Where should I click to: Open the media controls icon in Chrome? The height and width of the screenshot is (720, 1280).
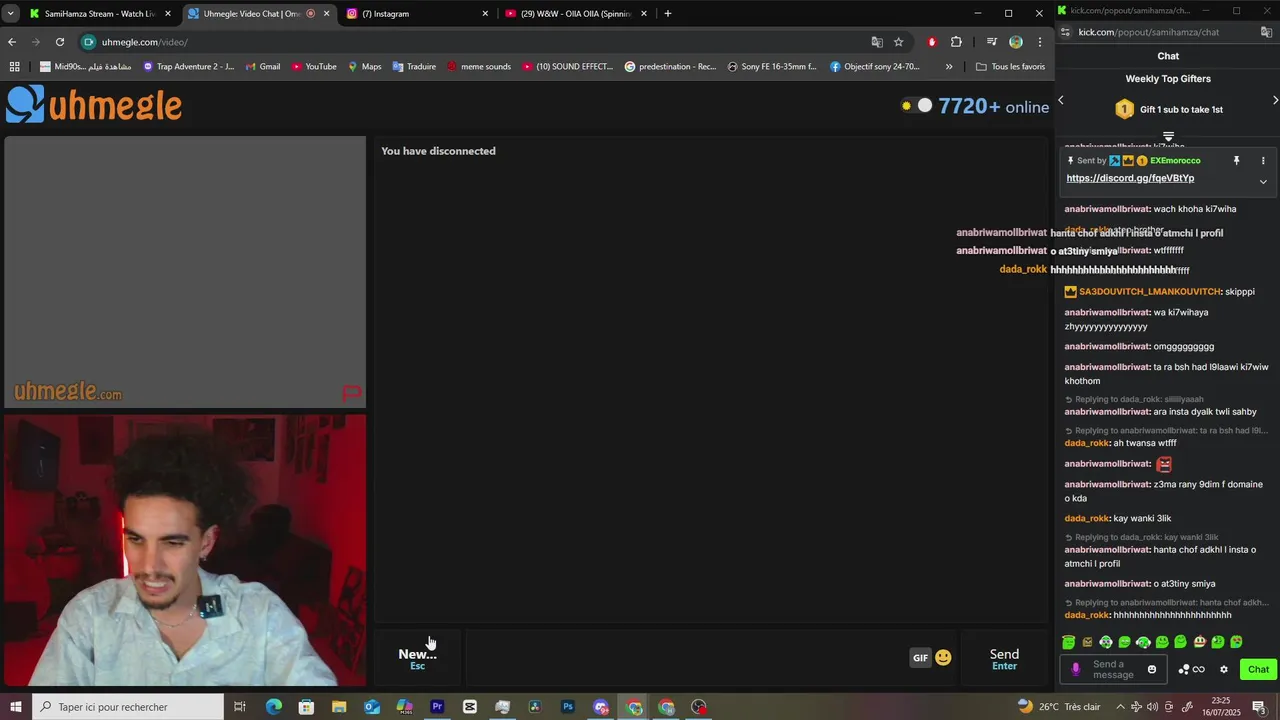[992, 42]
